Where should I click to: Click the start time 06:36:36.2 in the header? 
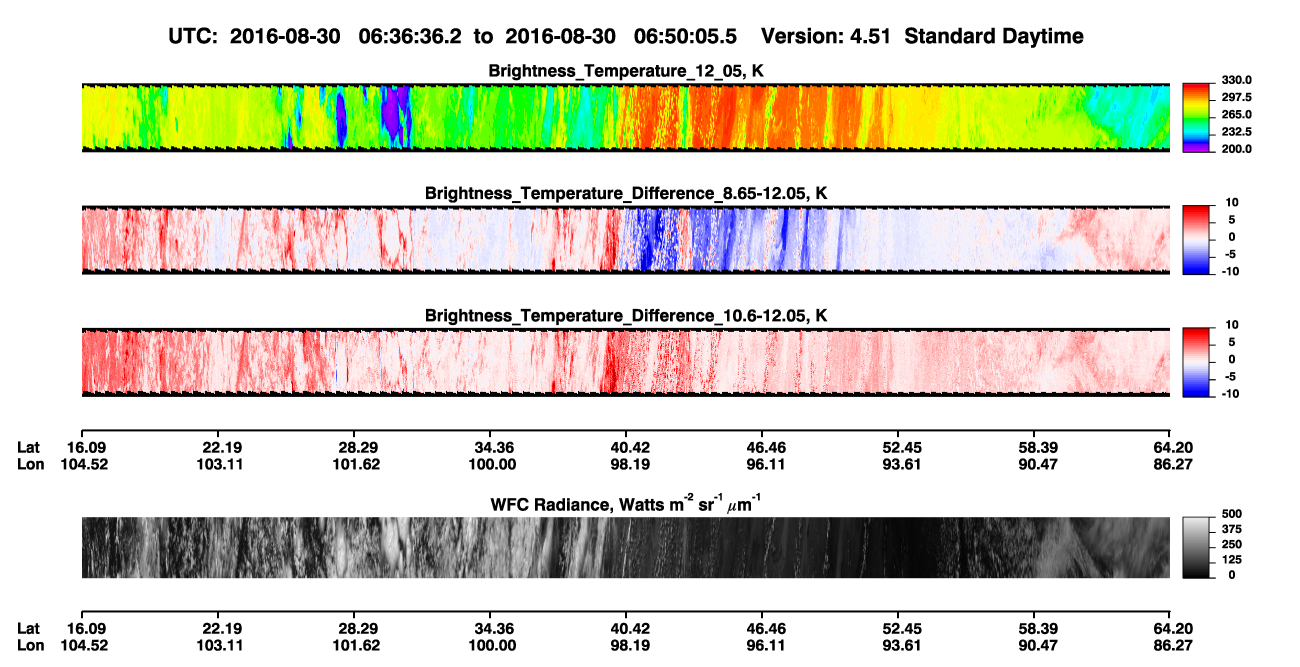(408, 36)
